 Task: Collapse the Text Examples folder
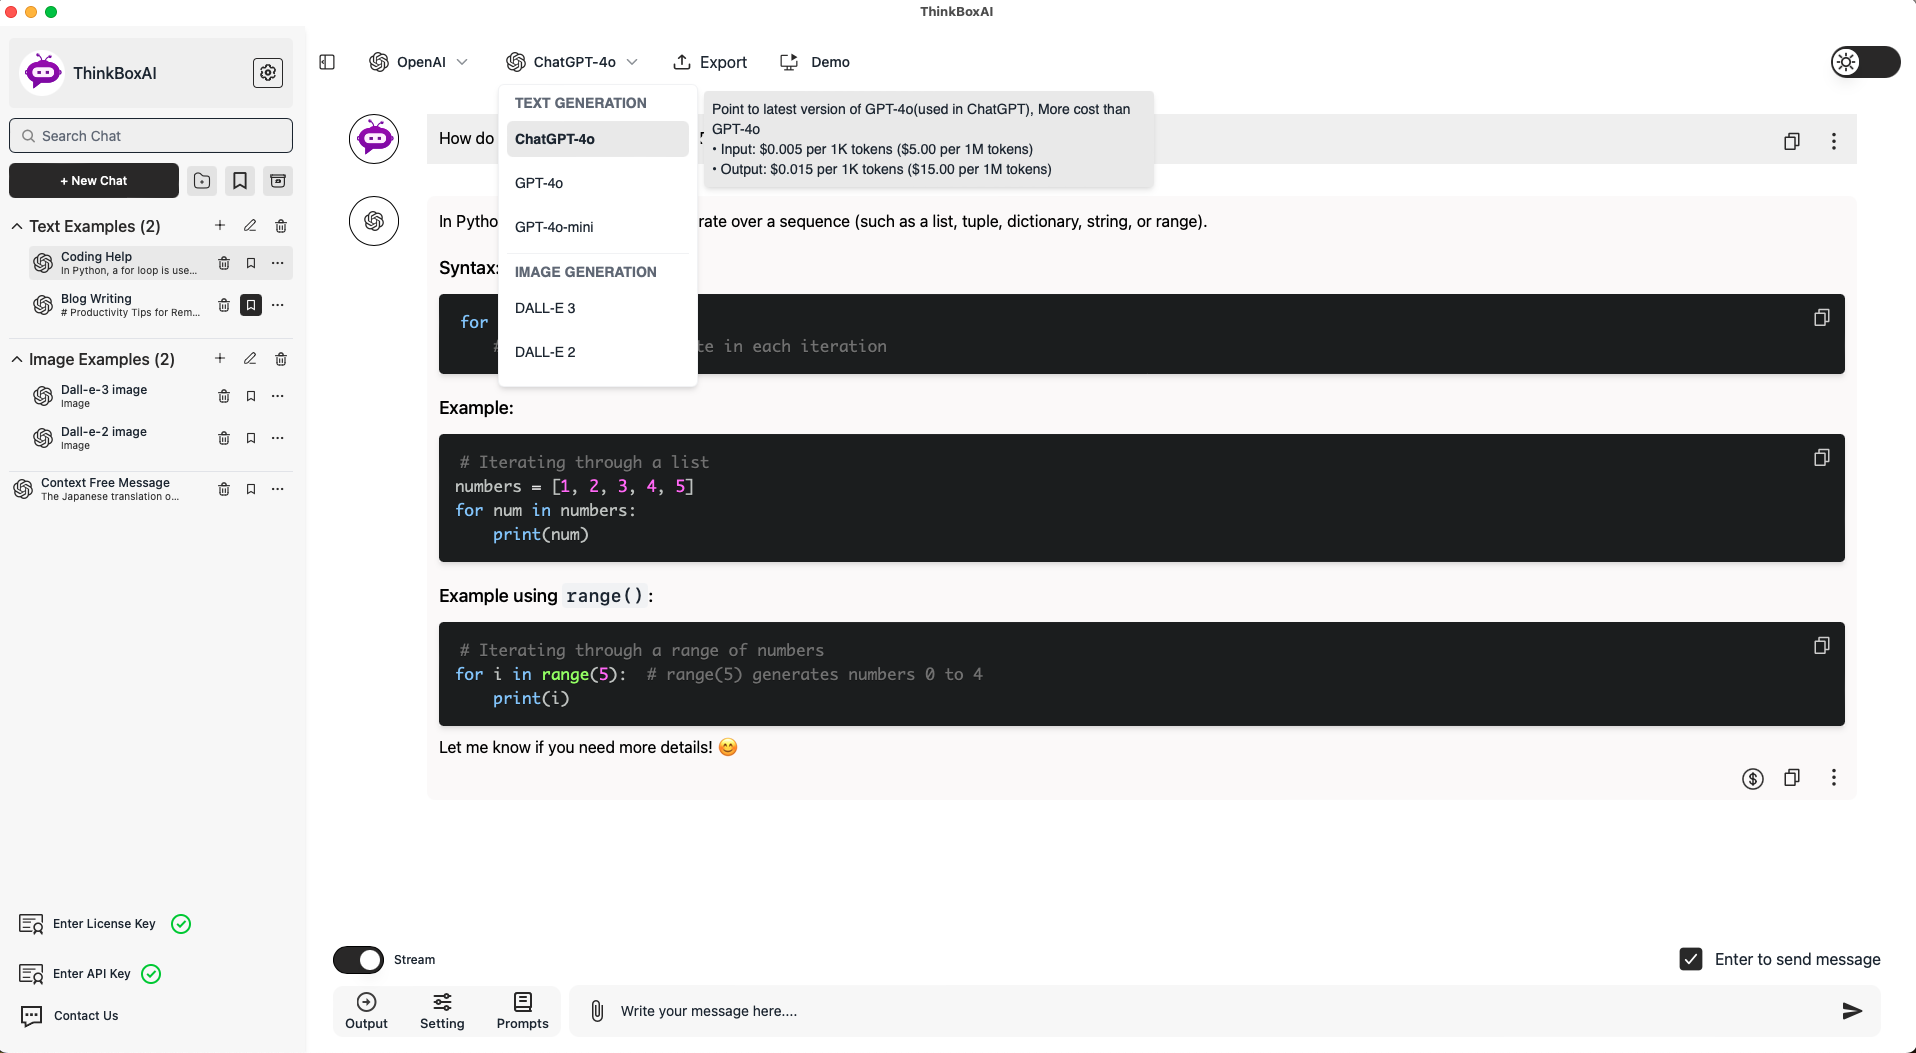(17, 226)
